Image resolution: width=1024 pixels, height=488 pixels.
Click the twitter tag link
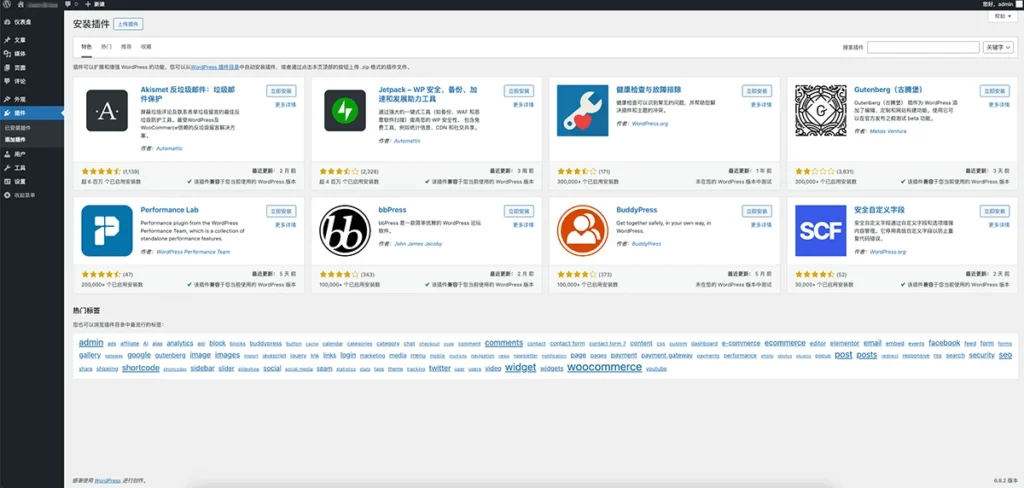[x=440, y=368]
